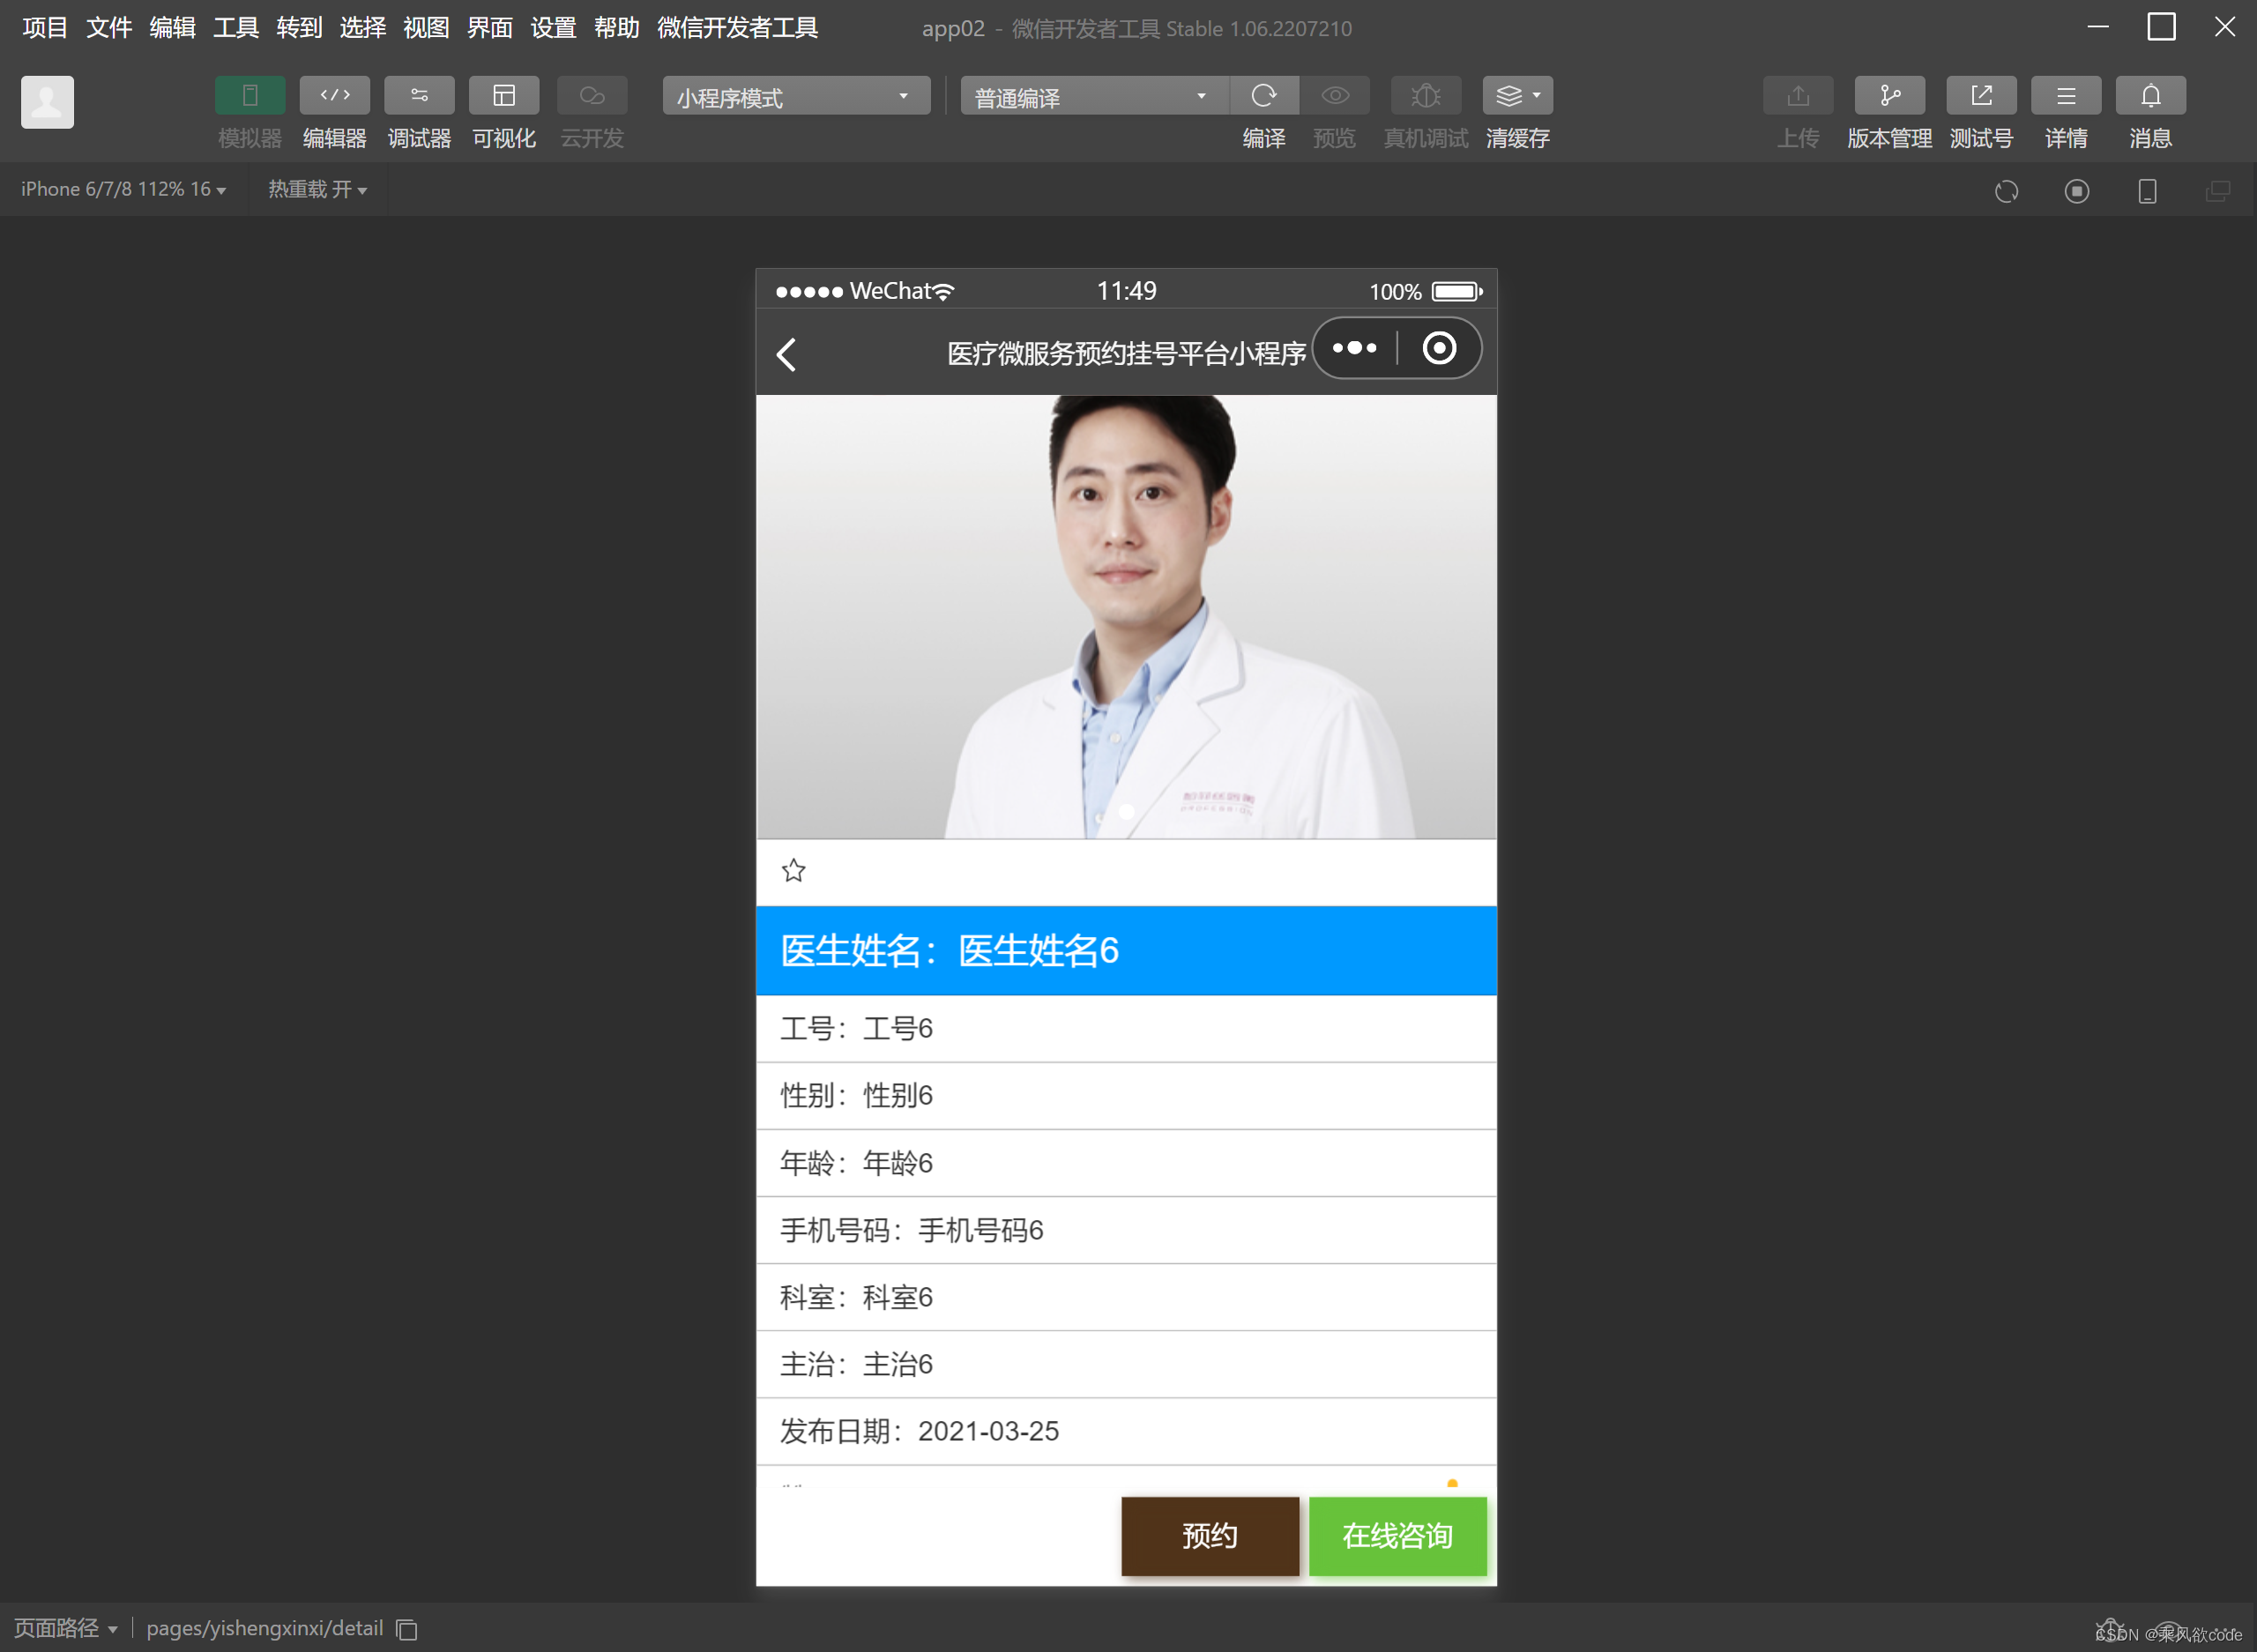Open the 设置 menu

[x=552, y=28]
